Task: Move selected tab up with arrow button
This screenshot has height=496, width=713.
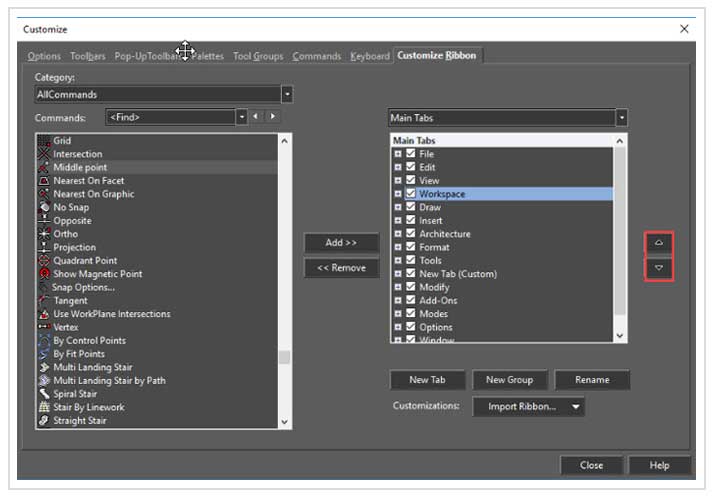Action: coord(658,243)
